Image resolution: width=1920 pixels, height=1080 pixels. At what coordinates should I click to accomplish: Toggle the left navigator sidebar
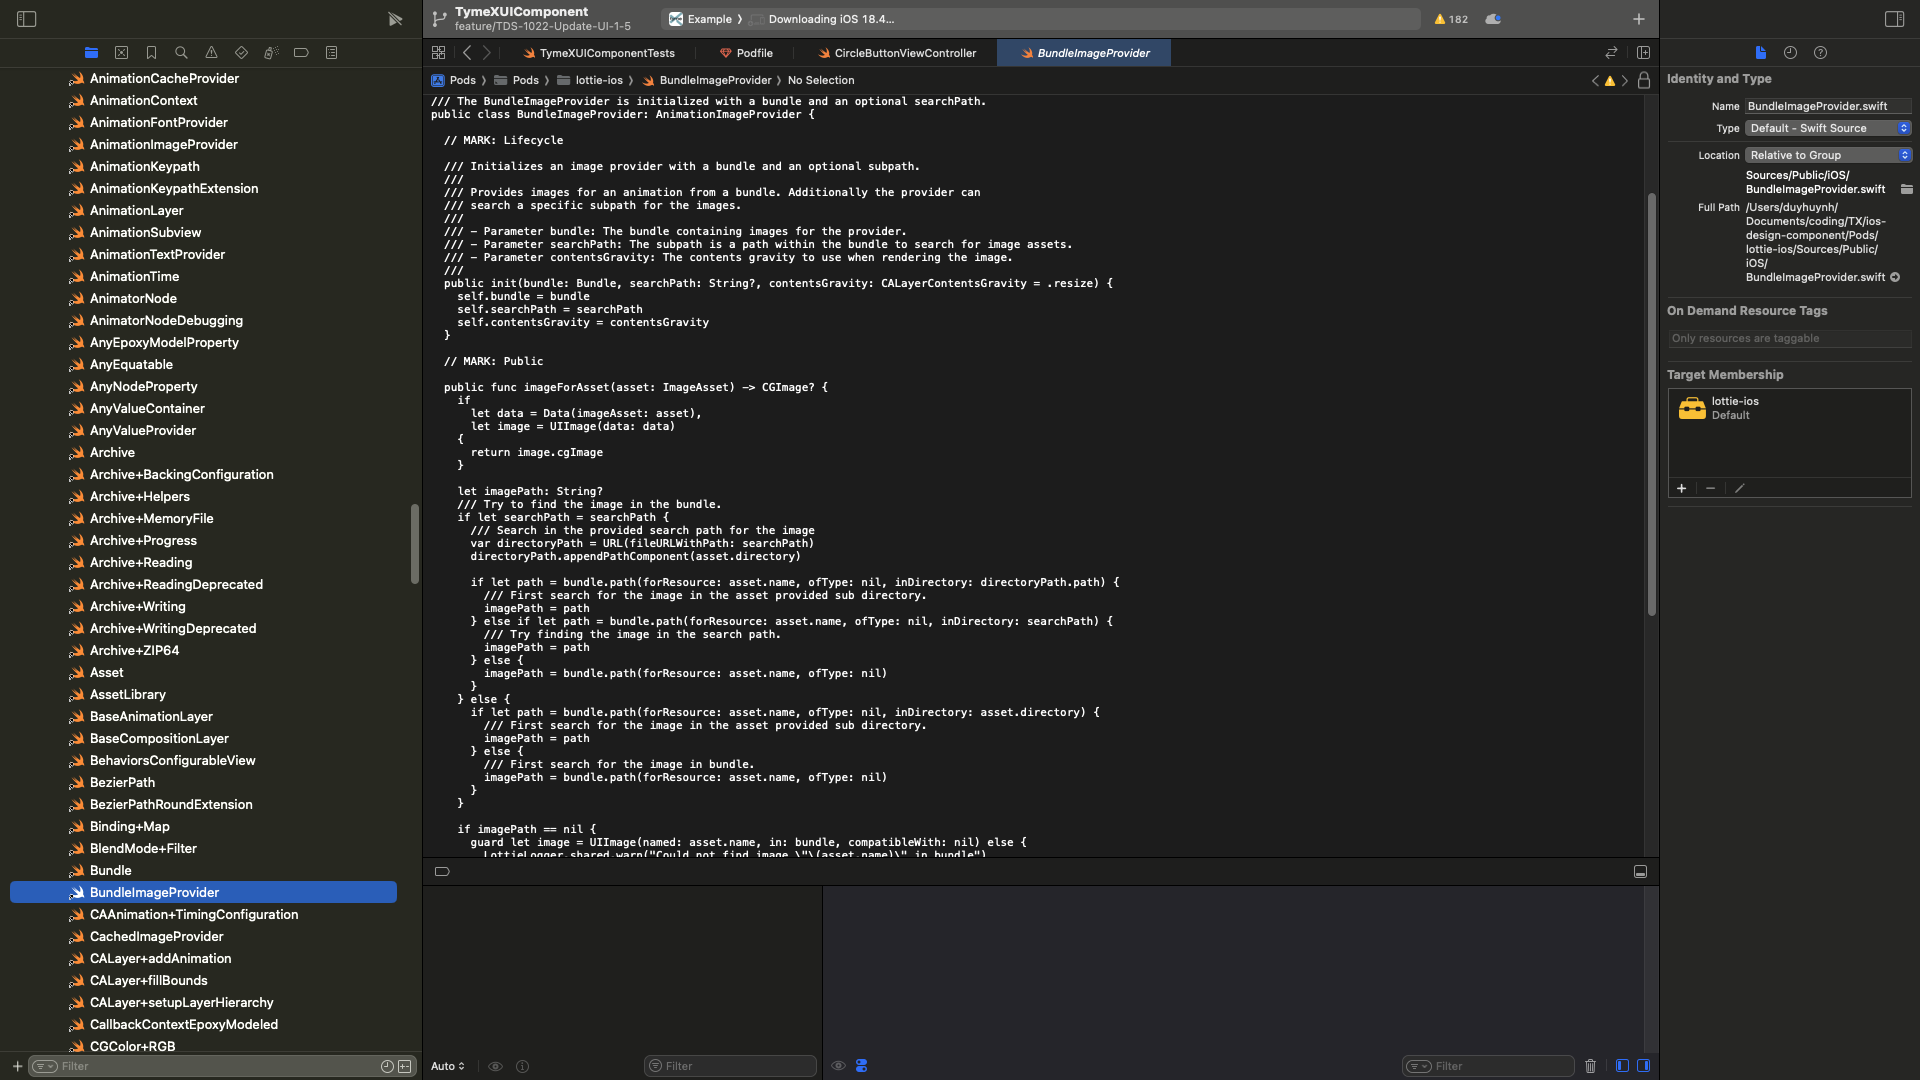tap(27, 19)
